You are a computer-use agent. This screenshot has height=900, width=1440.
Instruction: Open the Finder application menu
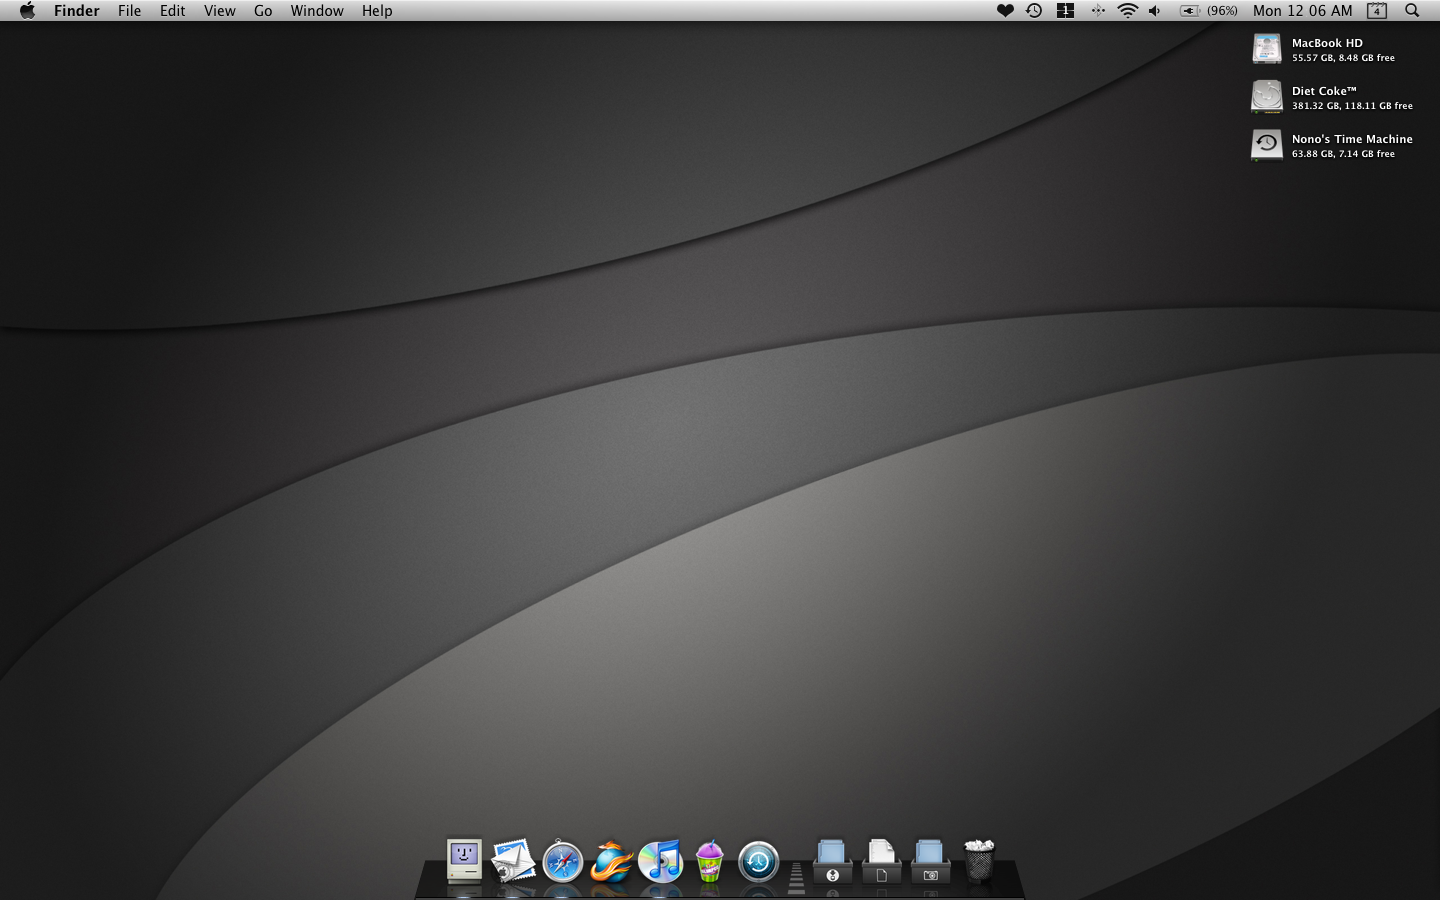pos(76,10)
